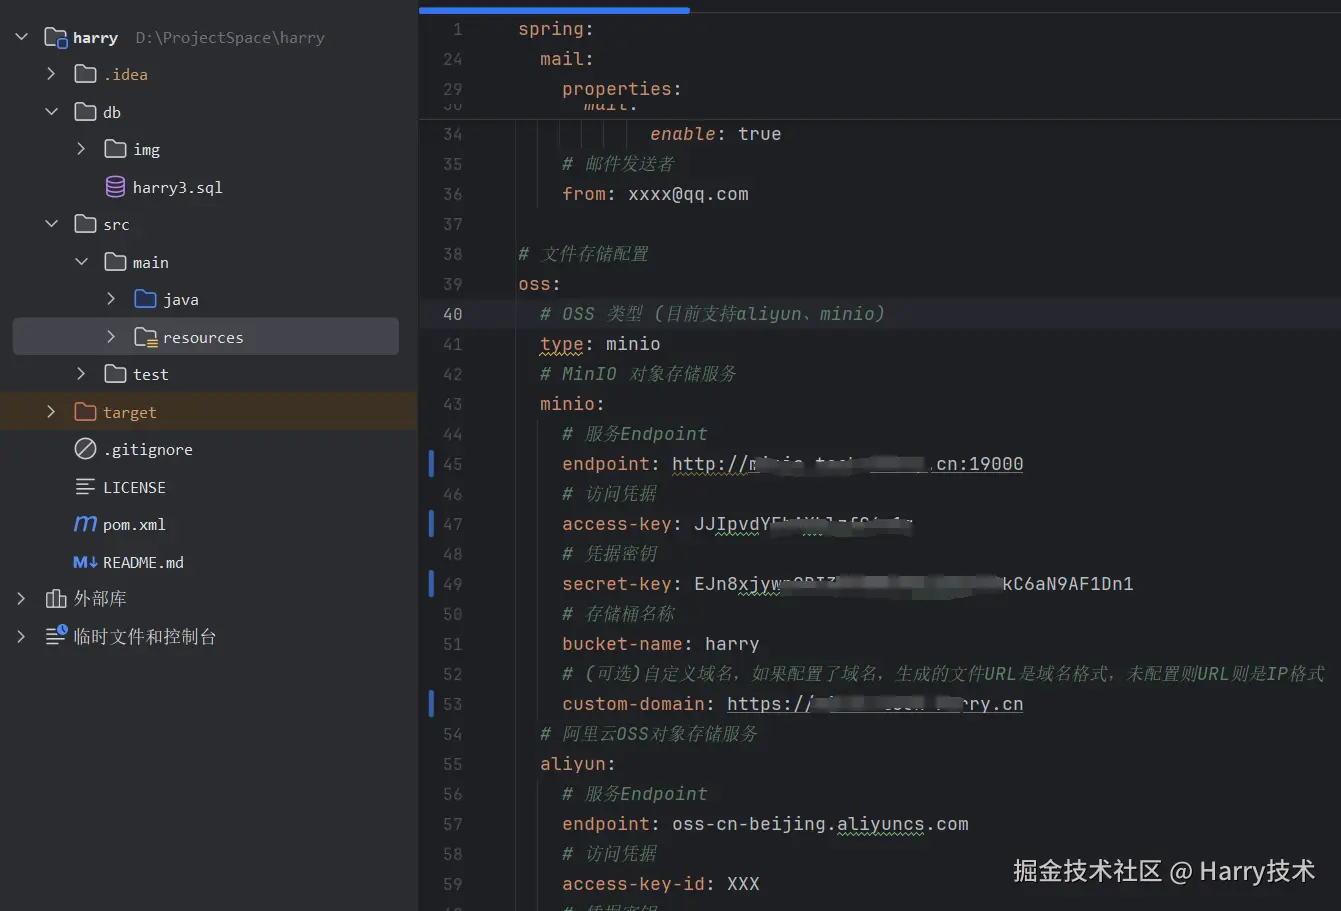Select the .gitignore file
This screenshot has height=911, width=1341.
click(x=148, y=450)
